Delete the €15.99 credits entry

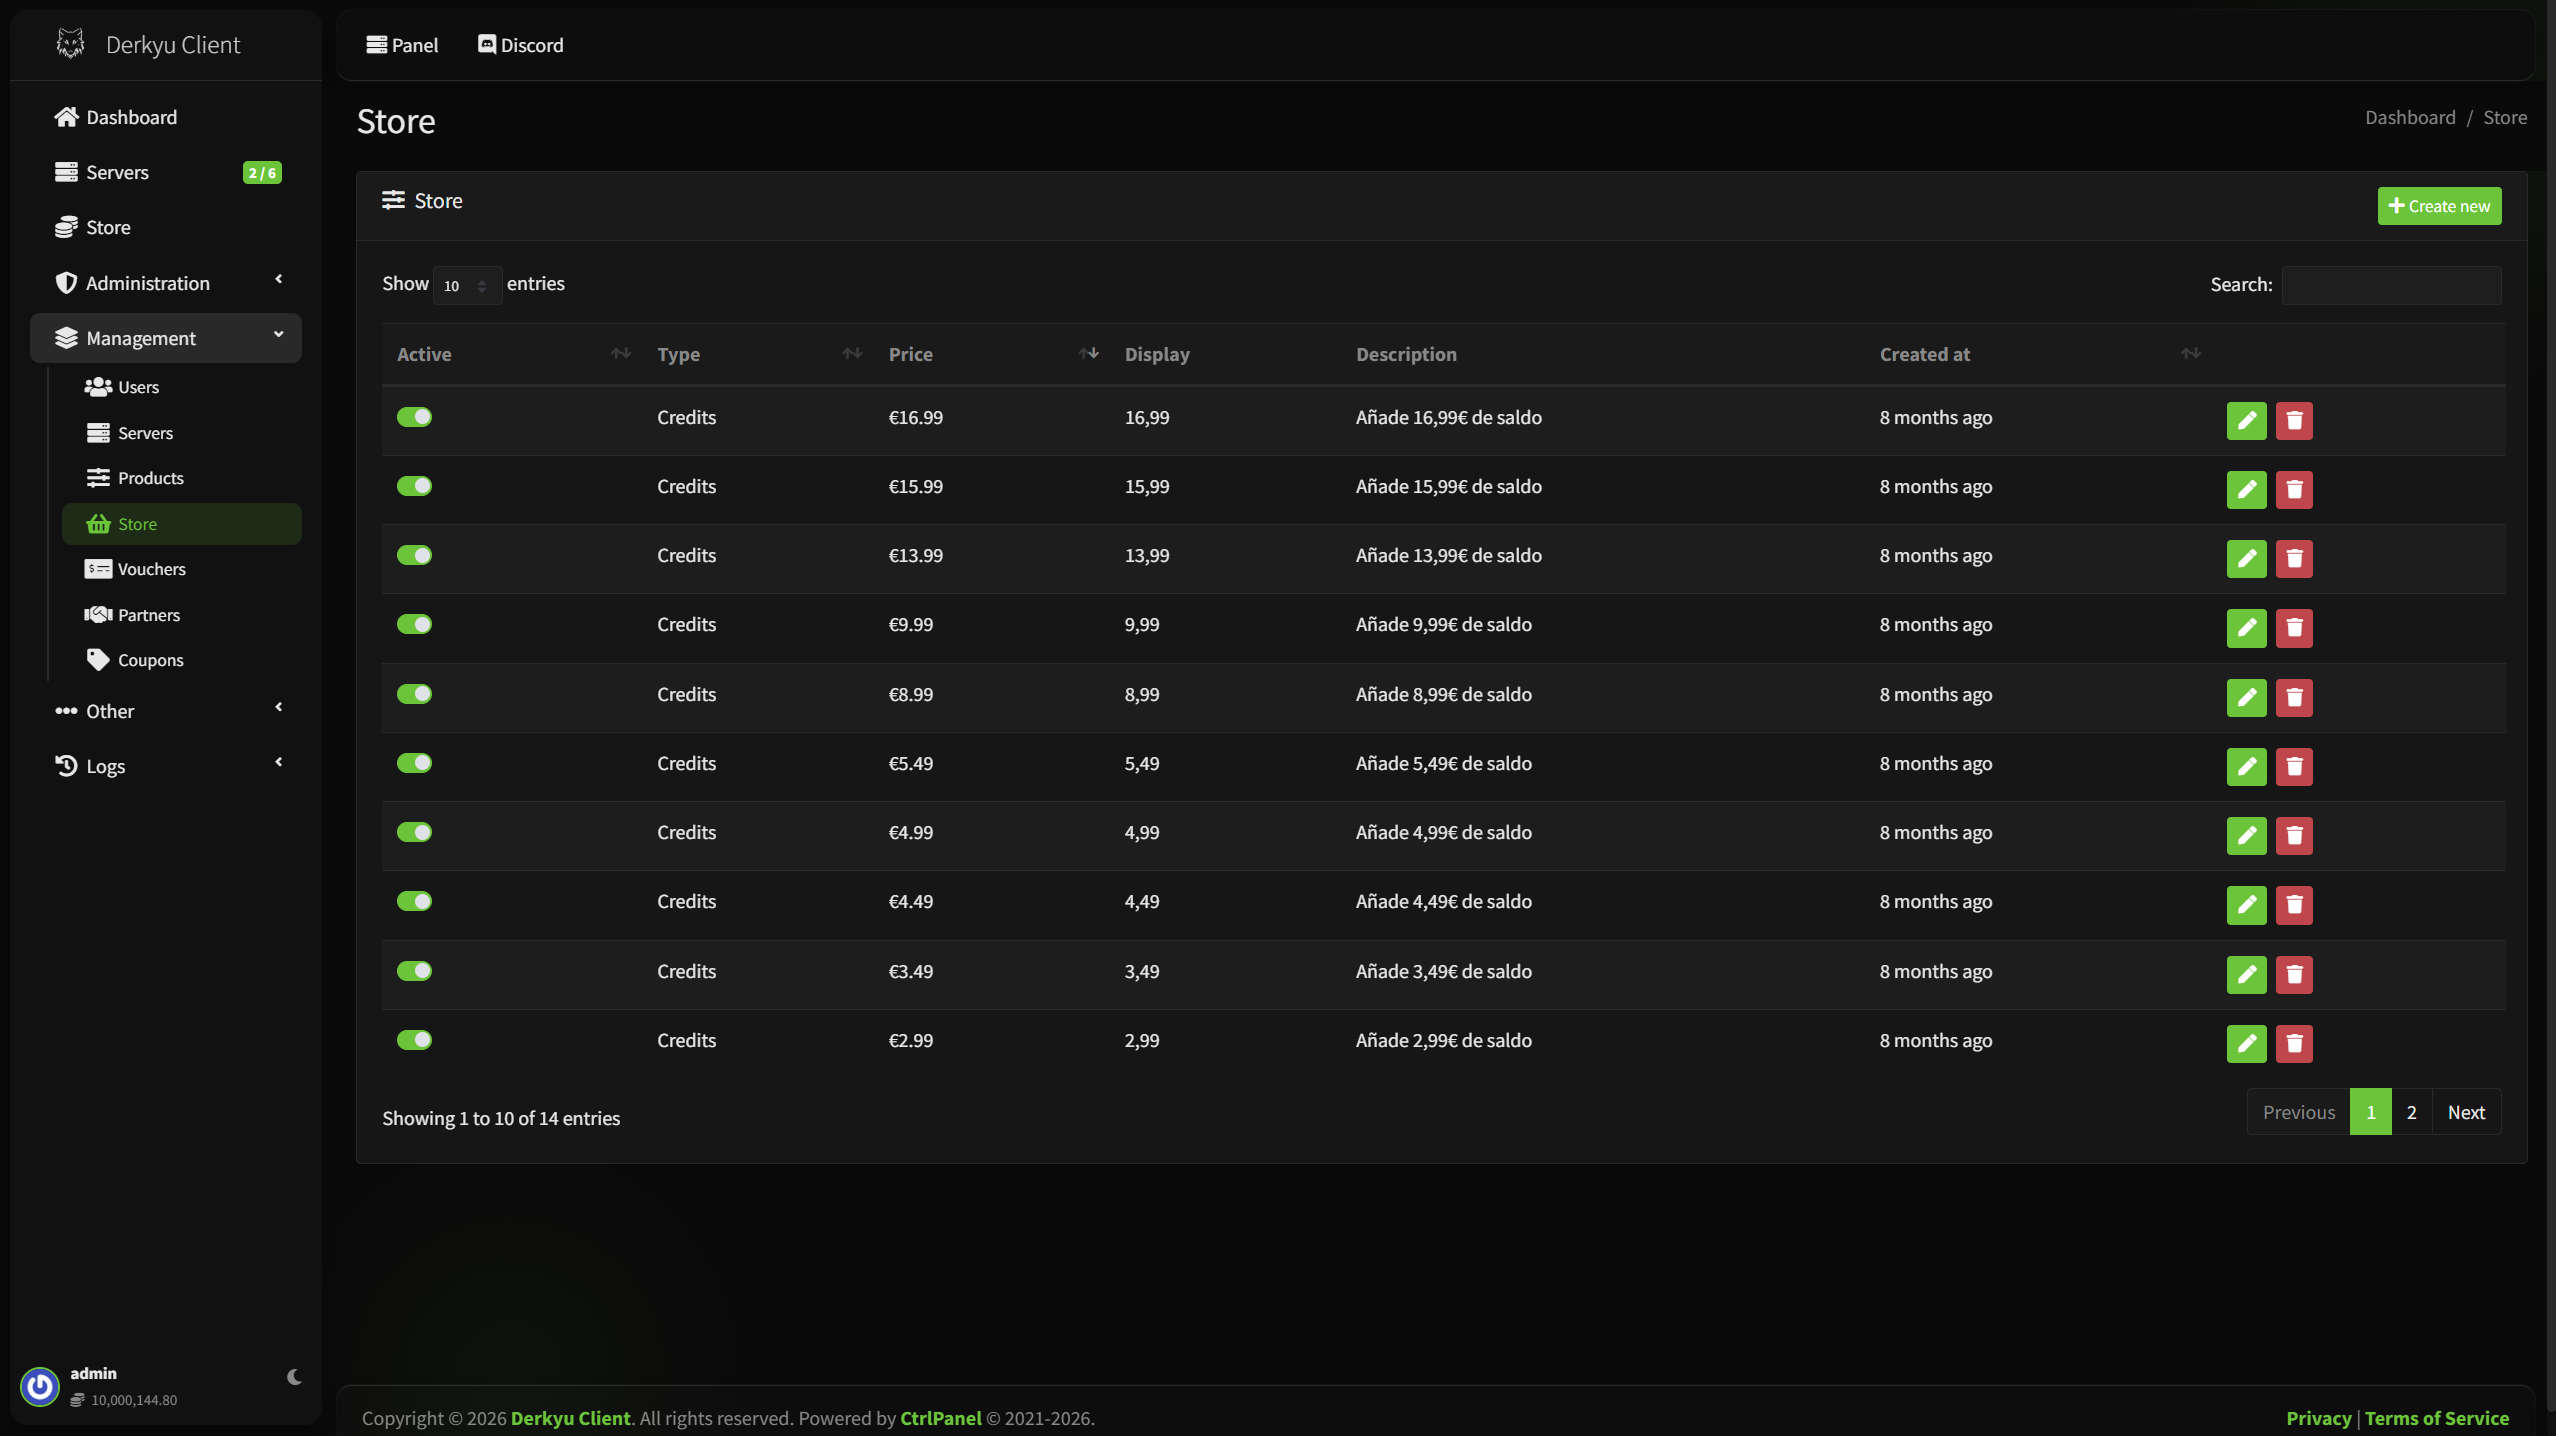(2294, 490)
